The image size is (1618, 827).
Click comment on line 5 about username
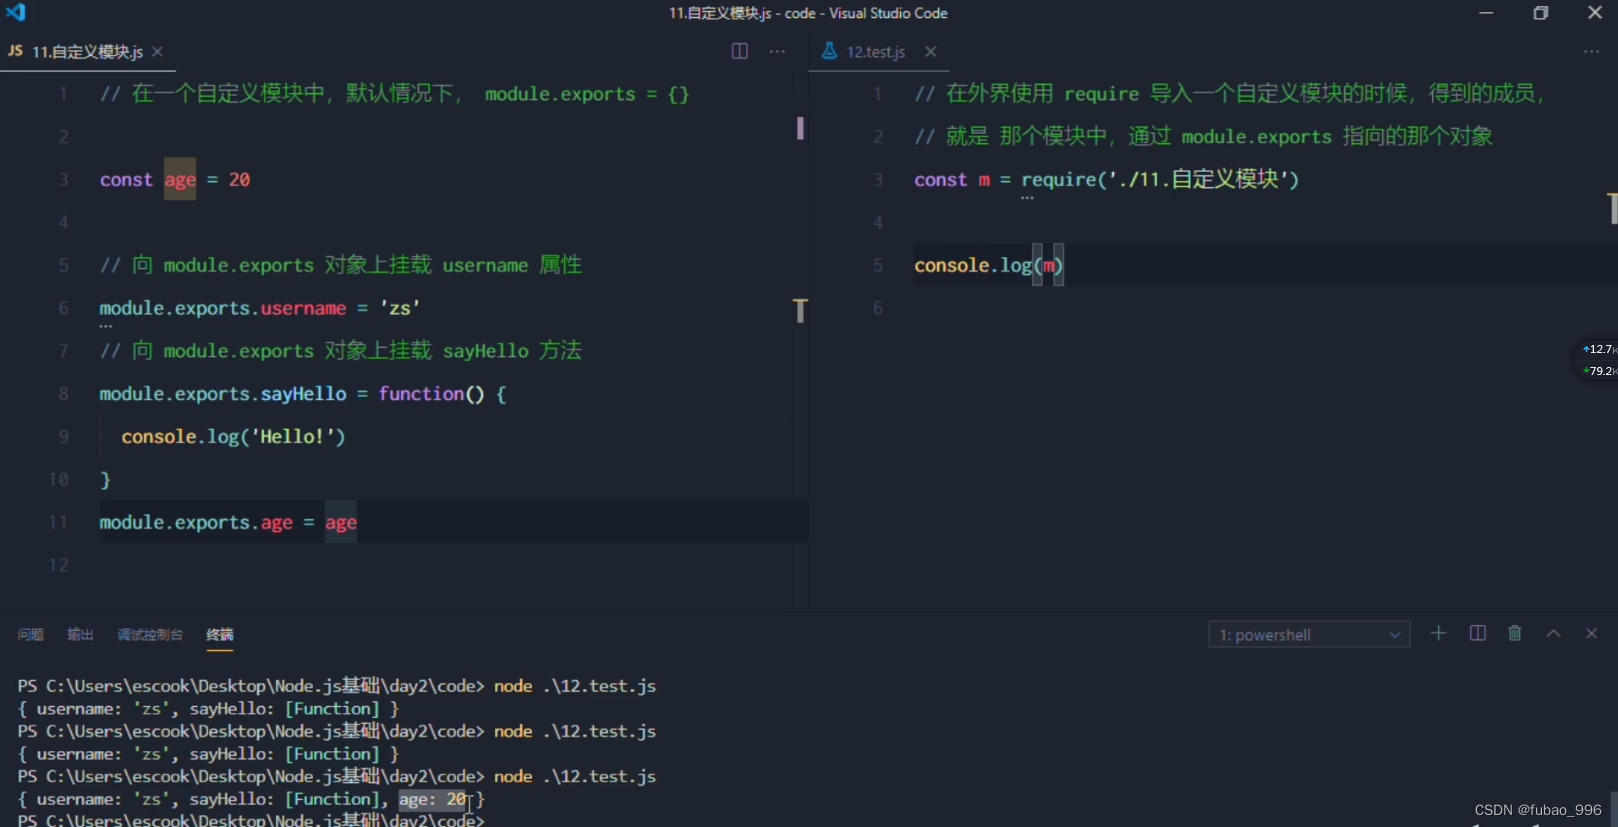[340, 265]
